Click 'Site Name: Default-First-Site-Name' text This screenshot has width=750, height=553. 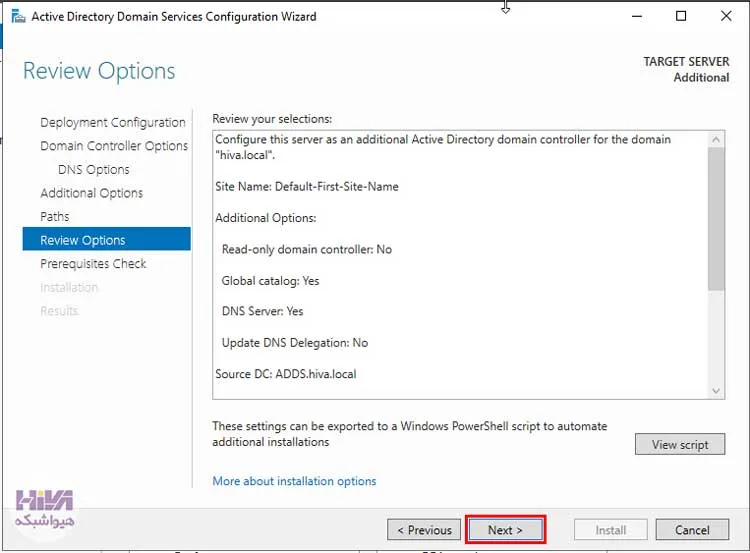click(307, 187)
